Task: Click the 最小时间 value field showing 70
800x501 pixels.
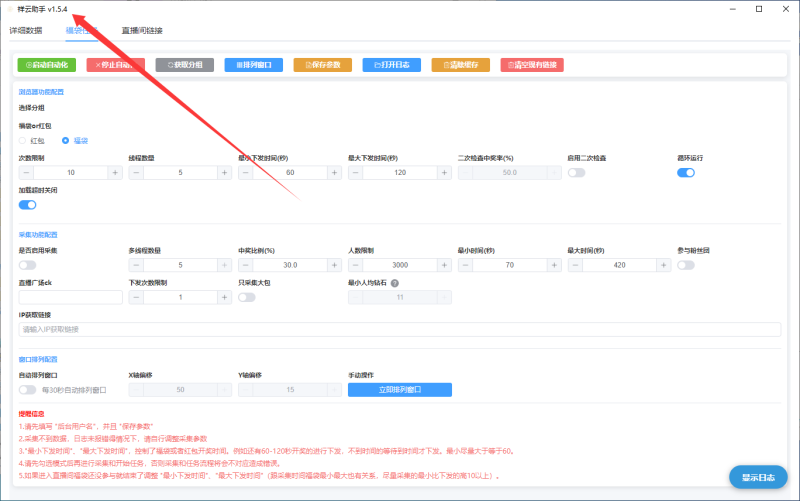Action: [510, 265]
